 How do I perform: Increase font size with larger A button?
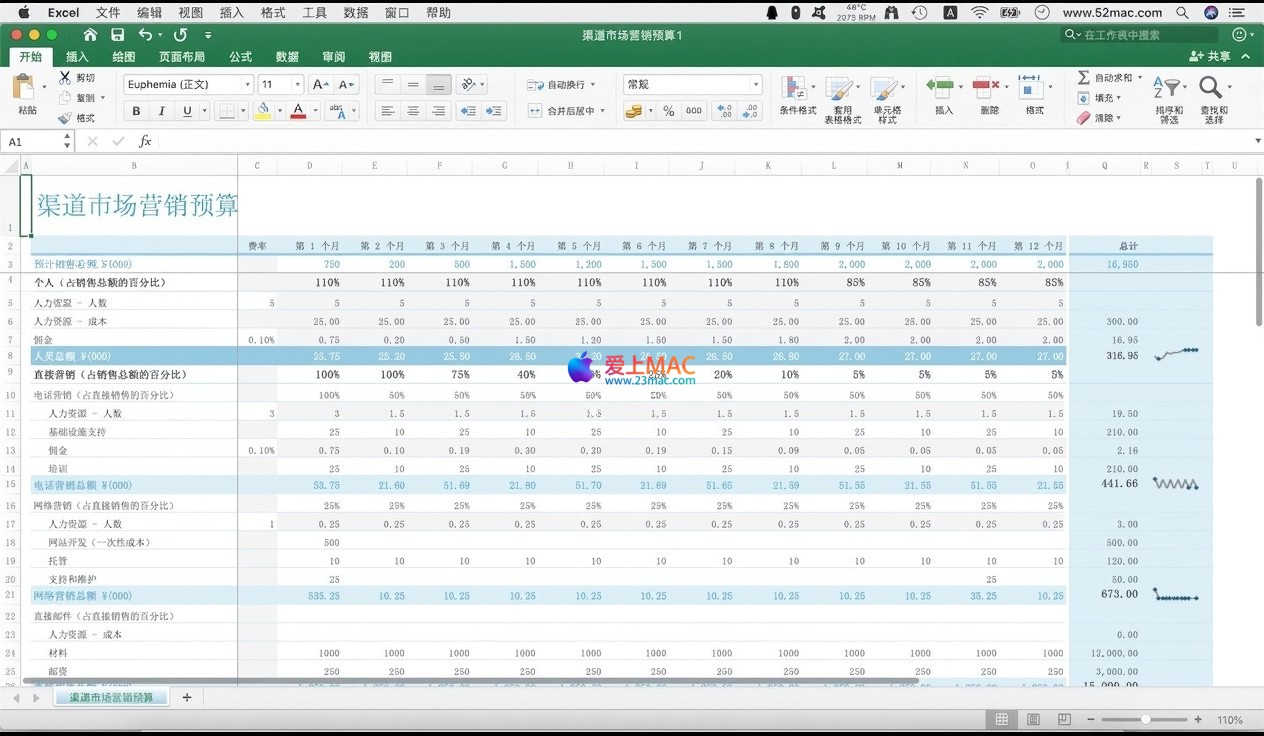tap(320, 85)
